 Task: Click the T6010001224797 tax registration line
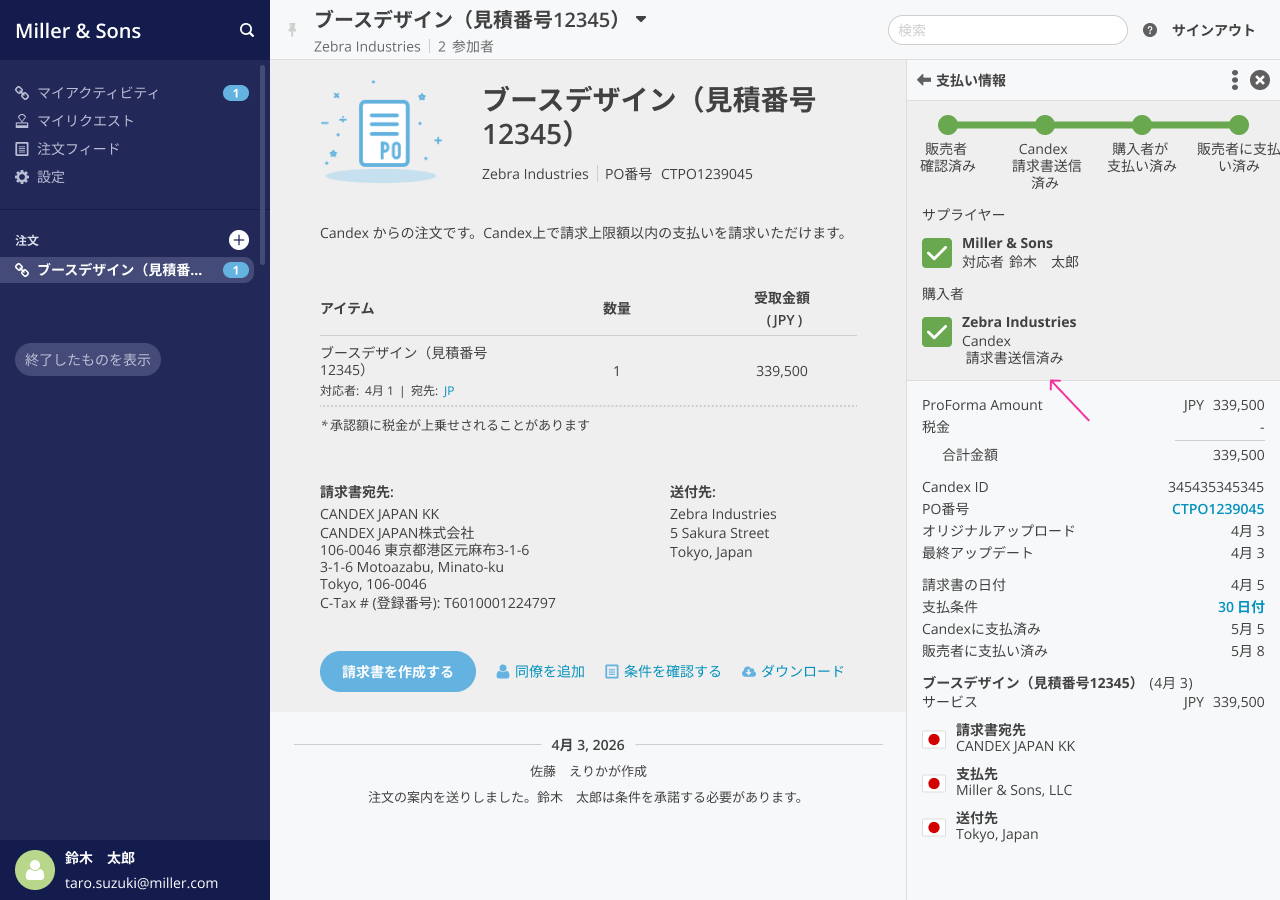438,603
